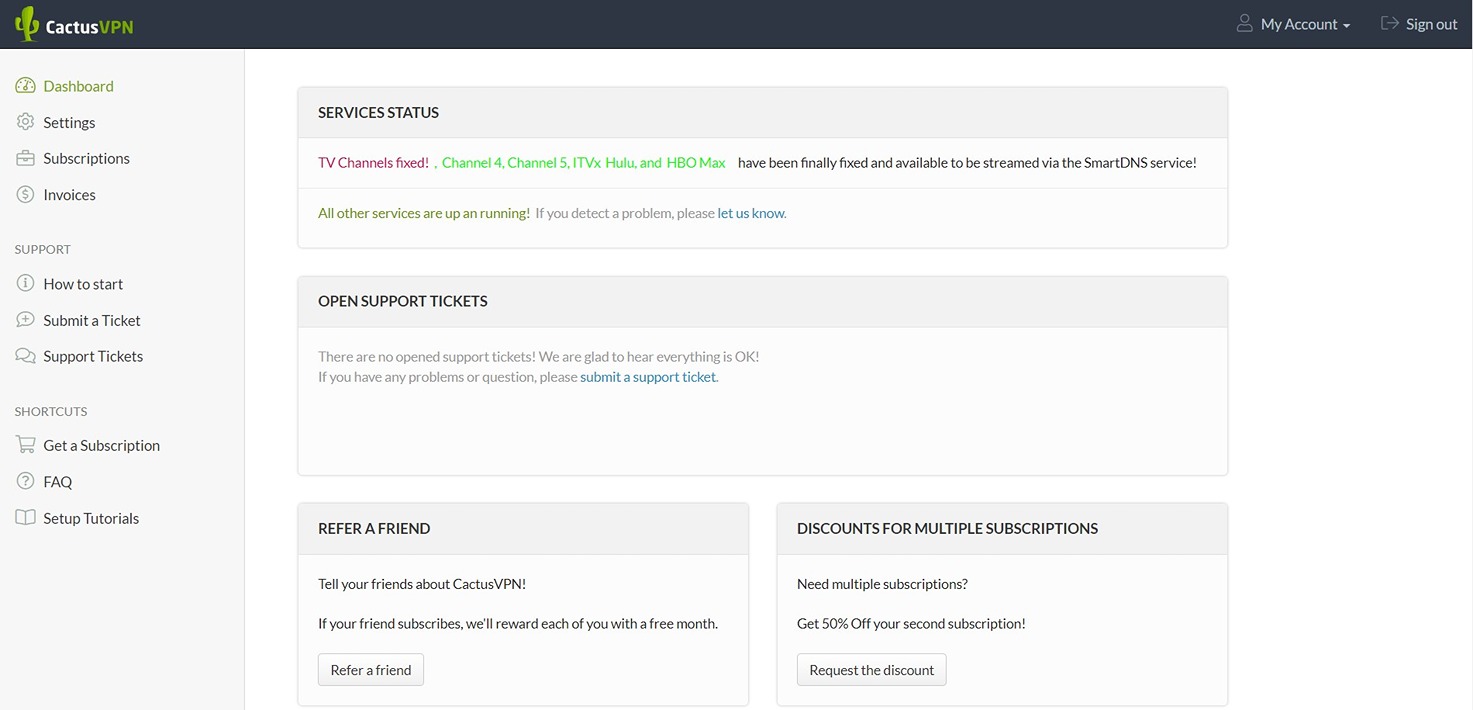View Invoices by clicking its icon
1473x710 pixels.
(24, 194)
